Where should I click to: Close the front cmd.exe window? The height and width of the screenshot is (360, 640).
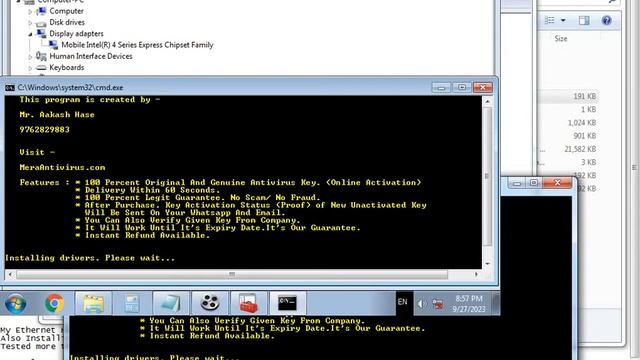tap(483, 87)
